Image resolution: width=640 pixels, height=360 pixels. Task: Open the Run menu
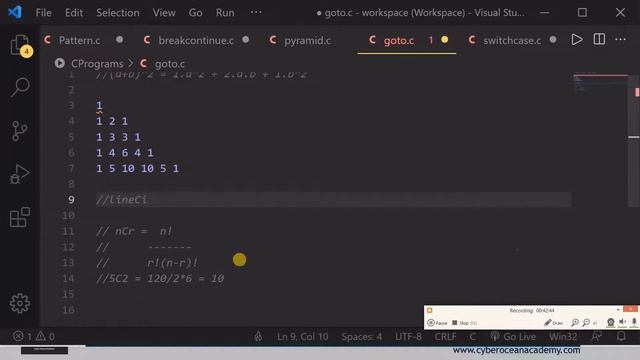[225, 13]
